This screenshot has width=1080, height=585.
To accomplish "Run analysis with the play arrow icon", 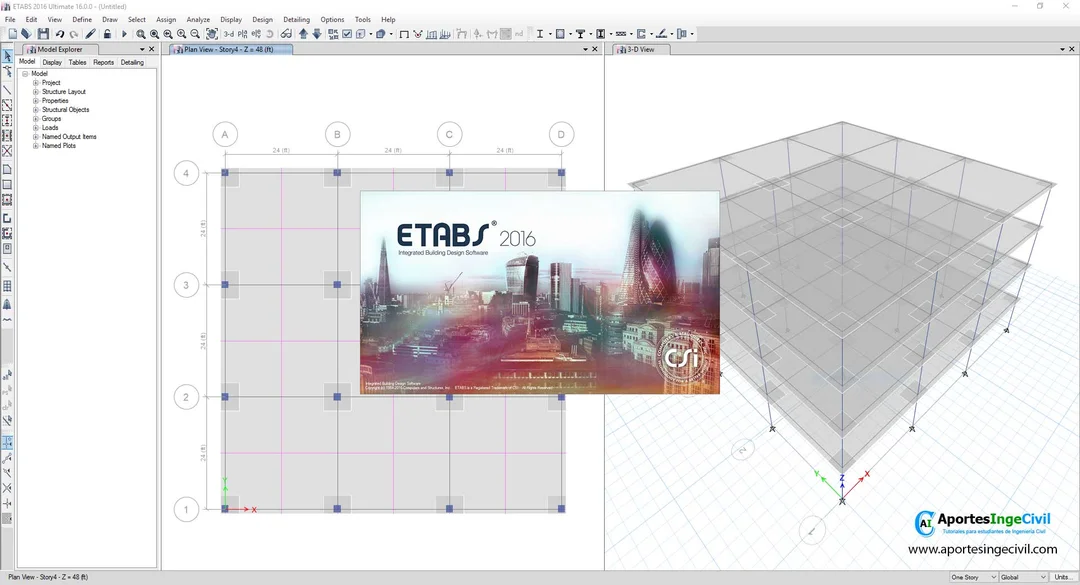I will (x=124, y=34).
